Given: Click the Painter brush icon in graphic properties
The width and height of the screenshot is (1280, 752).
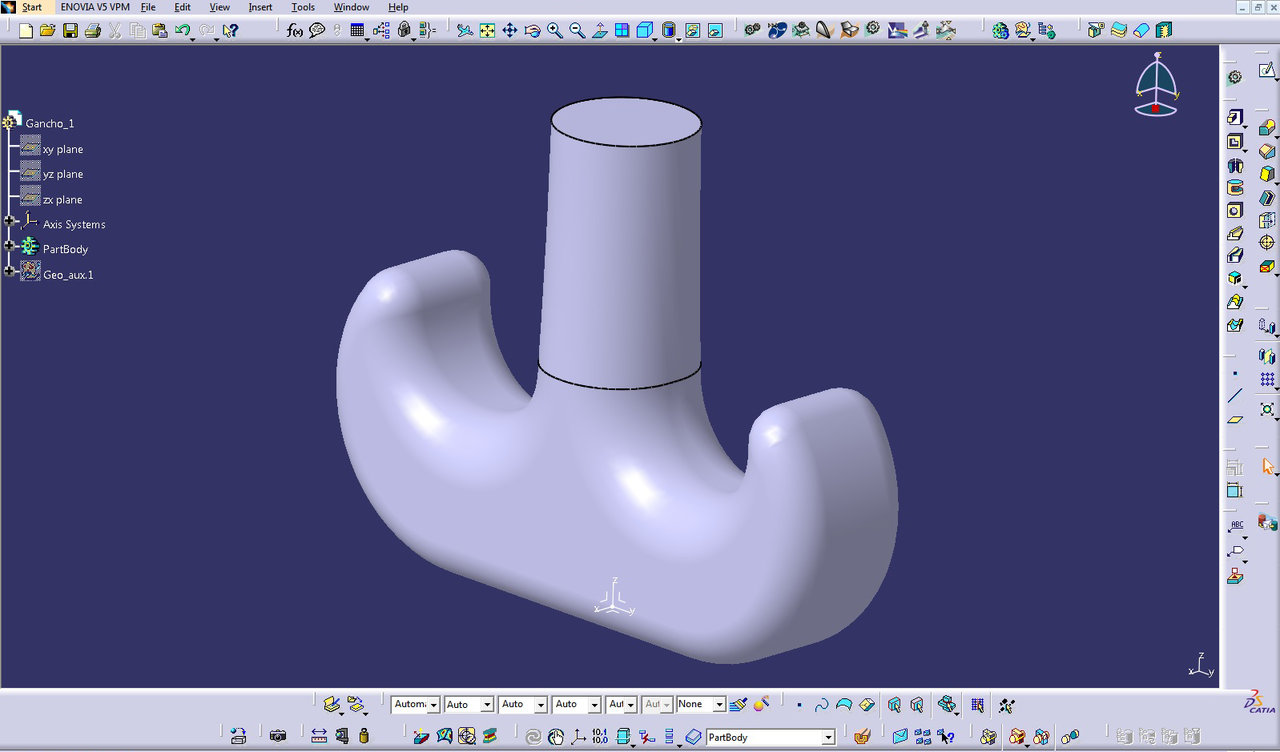Looking at the screenshot, I should point(738,705).
